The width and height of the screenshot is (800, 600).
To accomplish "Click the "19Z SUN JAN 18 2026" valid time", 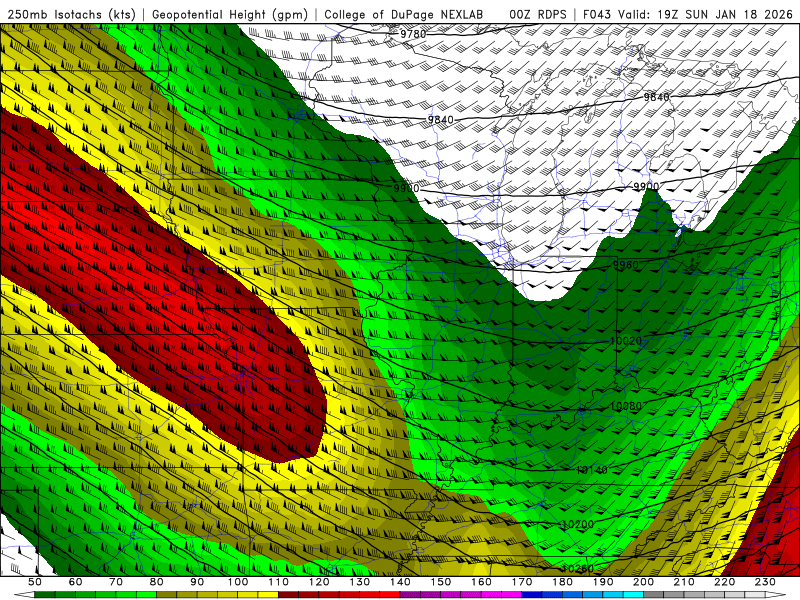I will [726, 14].
